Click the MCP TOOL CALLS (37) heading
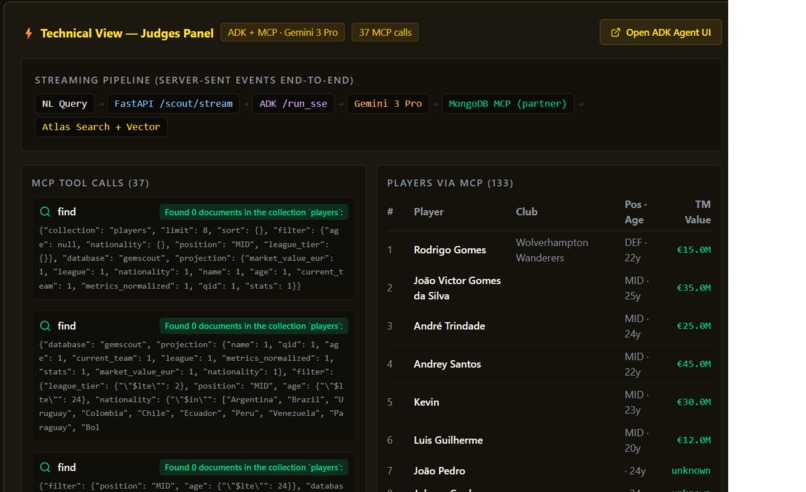806x492 pixels. (x=90, y=183)
